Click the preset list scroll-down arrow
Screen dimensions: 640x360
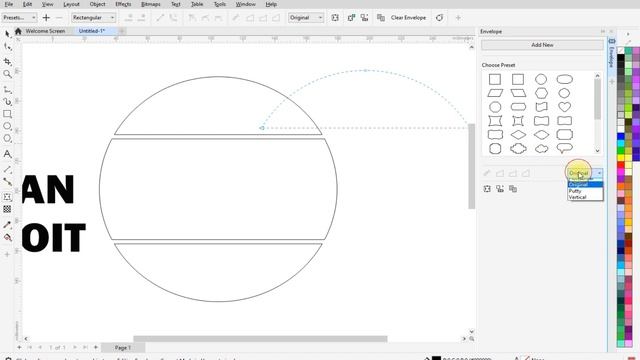click(x=598, y=151)
